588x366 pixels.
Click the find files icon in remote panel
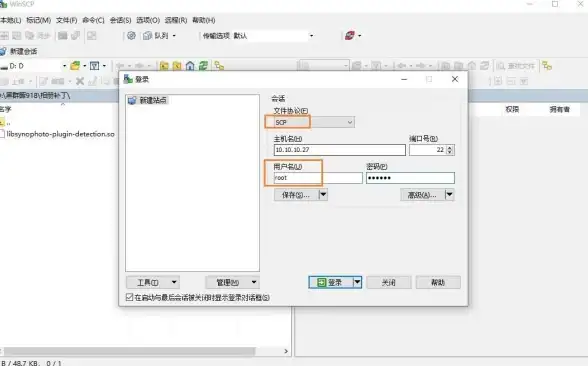click(x=516, y=66)
